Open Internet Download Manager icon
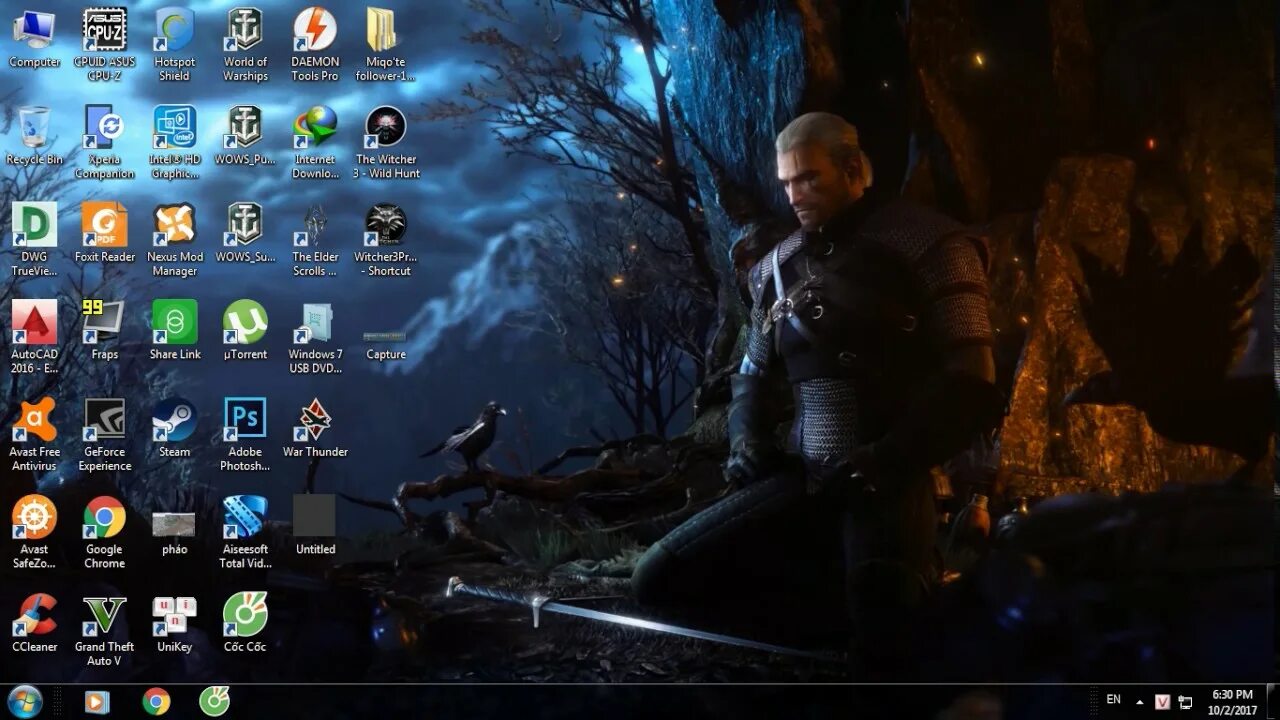The height and width of the screenshot is (720, 1280). [315, 142]
